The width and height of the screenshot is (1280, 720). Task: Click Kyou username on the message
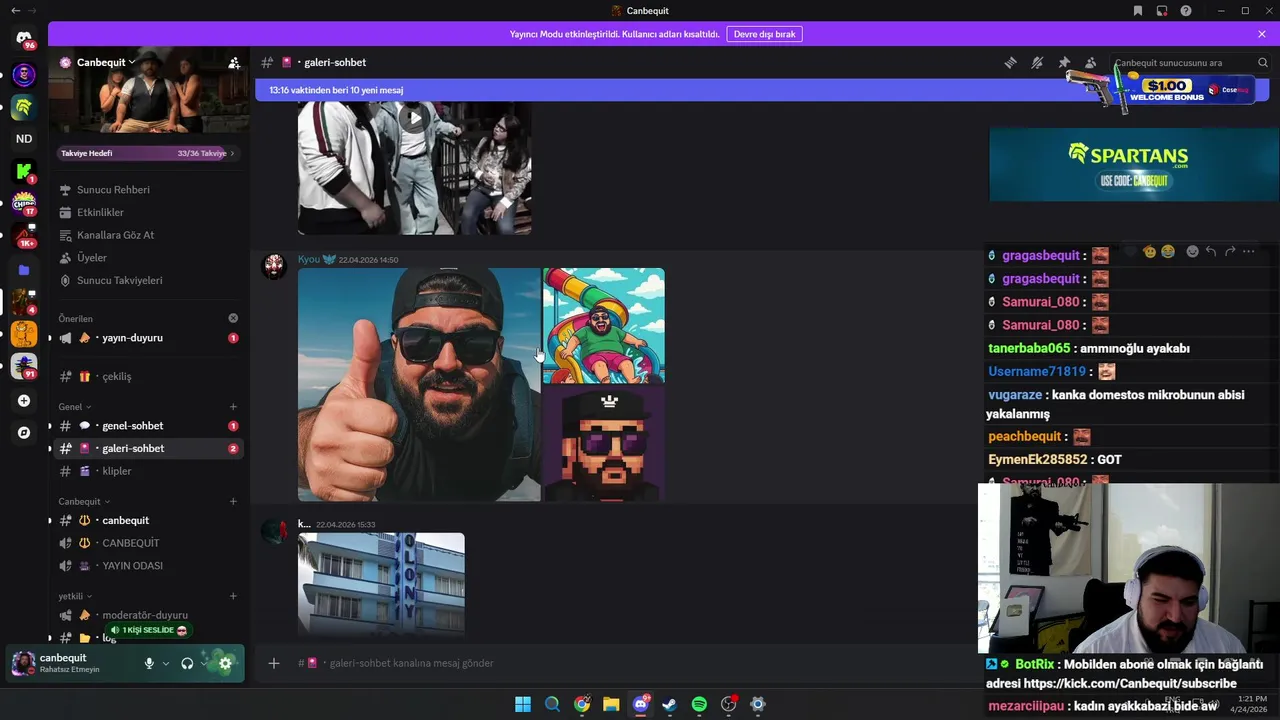[x=308, y=259]
